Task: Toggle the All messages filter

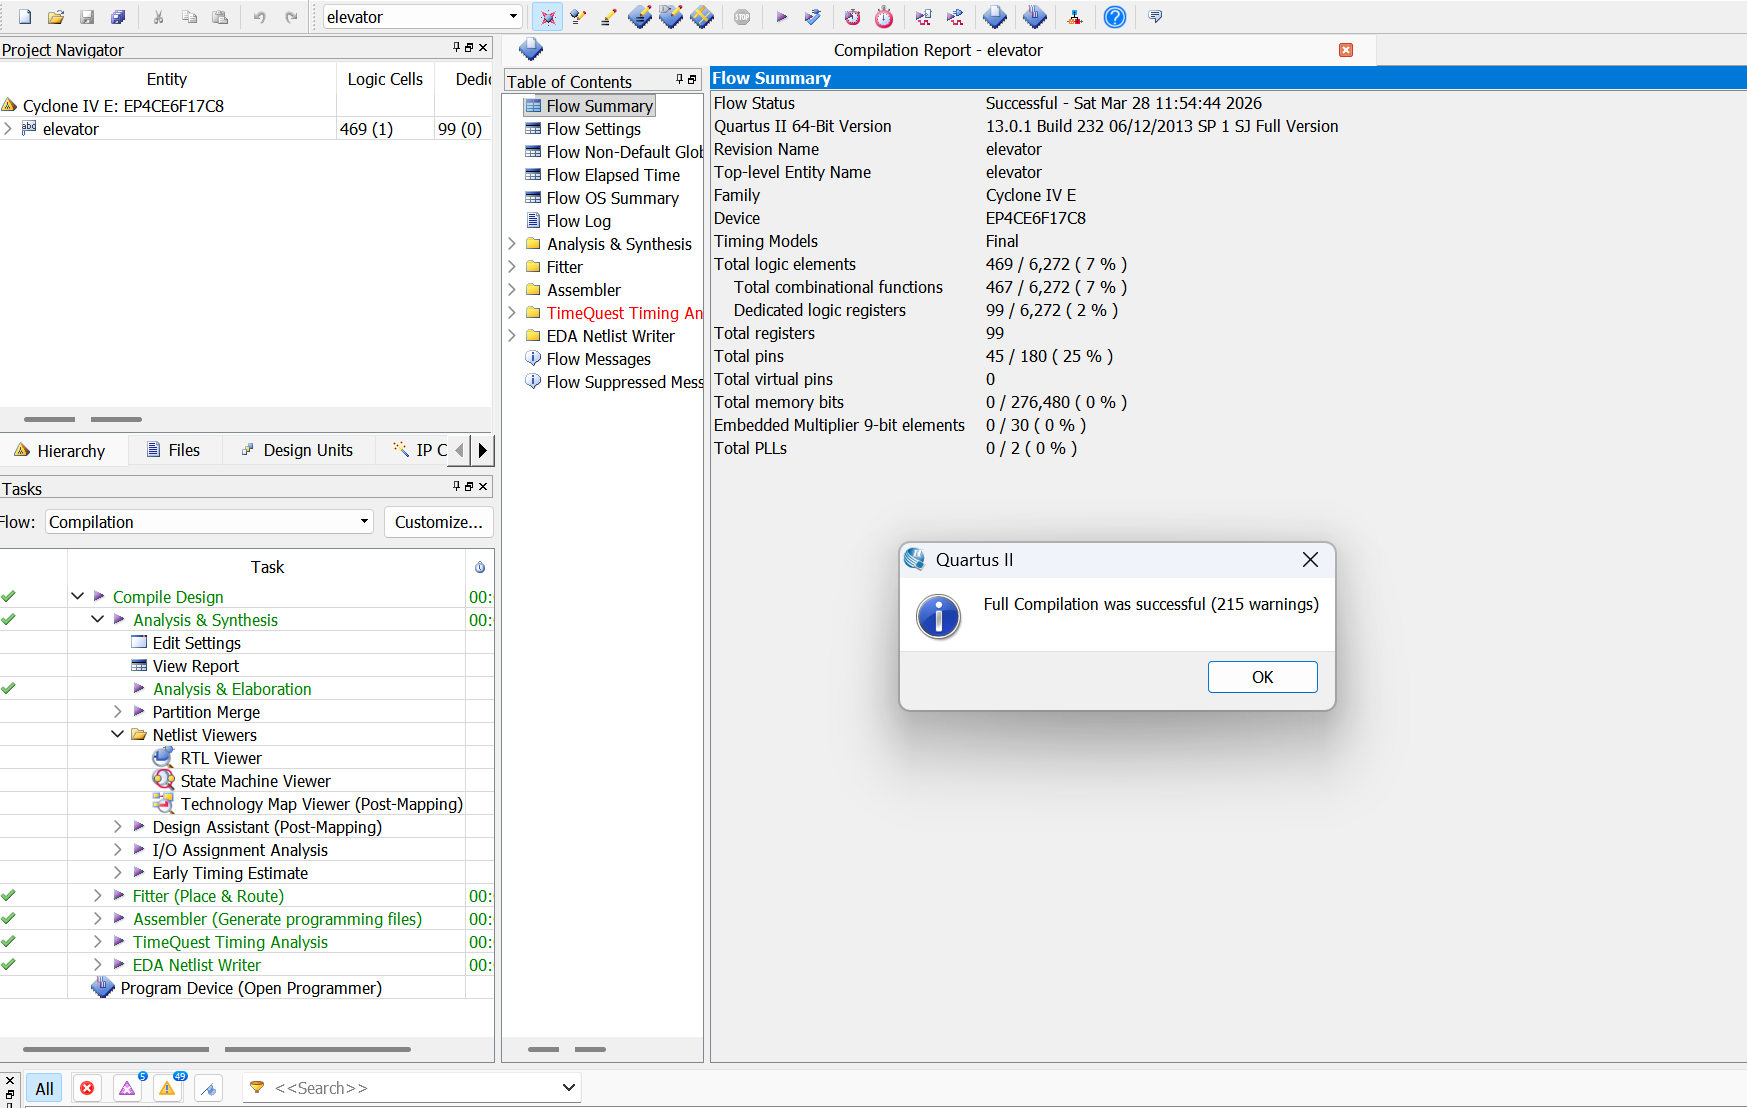Action: click(44, 1088)
